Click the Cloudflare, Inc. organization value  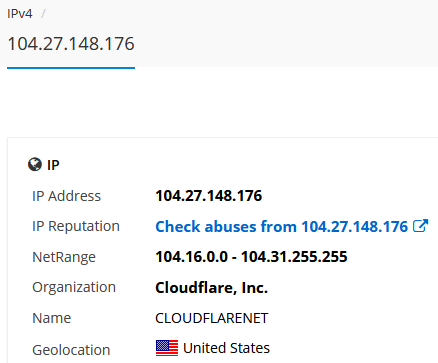click(211, 287)
